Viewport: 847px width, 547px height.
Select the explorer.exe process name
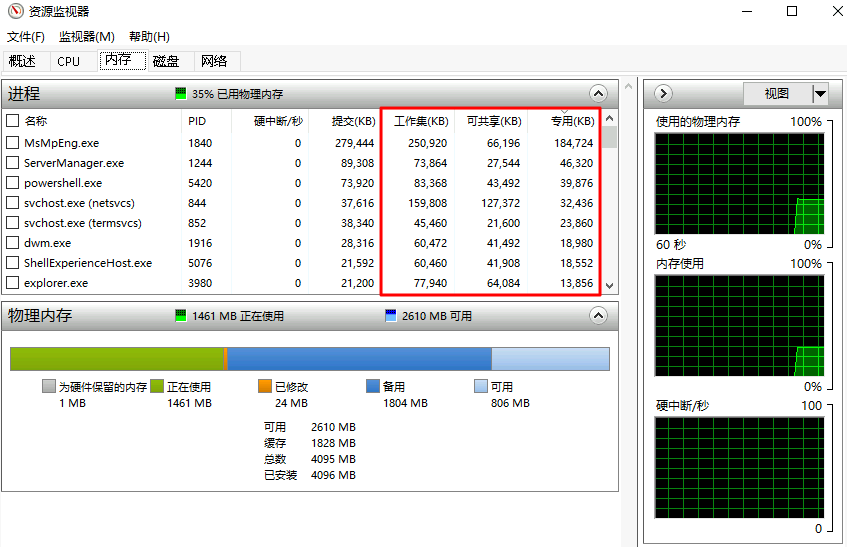(x=56, y=283)
